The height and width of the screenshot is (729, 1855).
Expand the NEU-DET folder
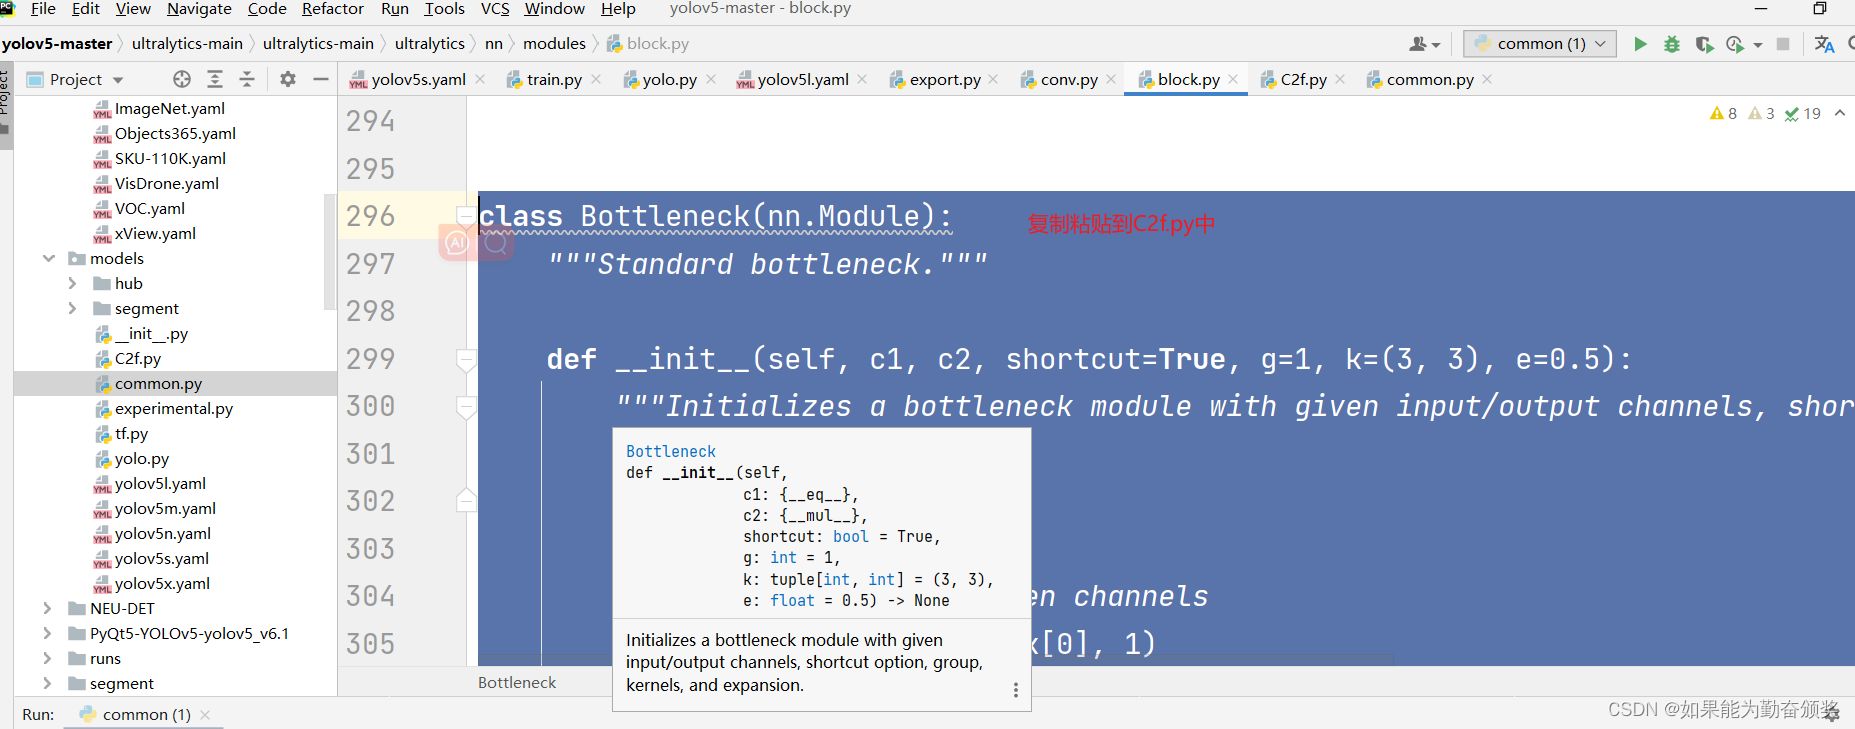pyautogui.click(x=47, y=608)
